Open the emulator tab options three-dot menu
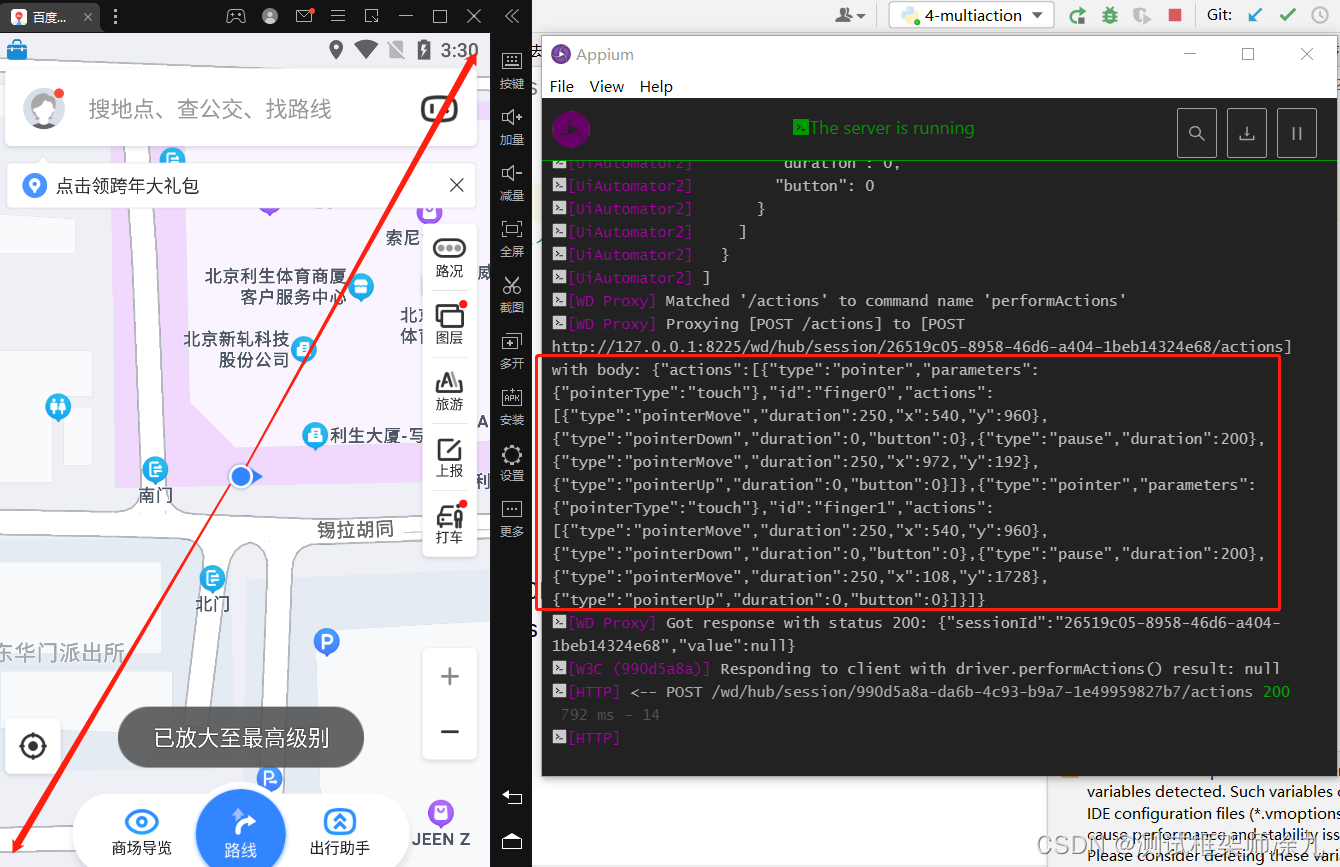 pyautogui.click(x=116, y=16)
